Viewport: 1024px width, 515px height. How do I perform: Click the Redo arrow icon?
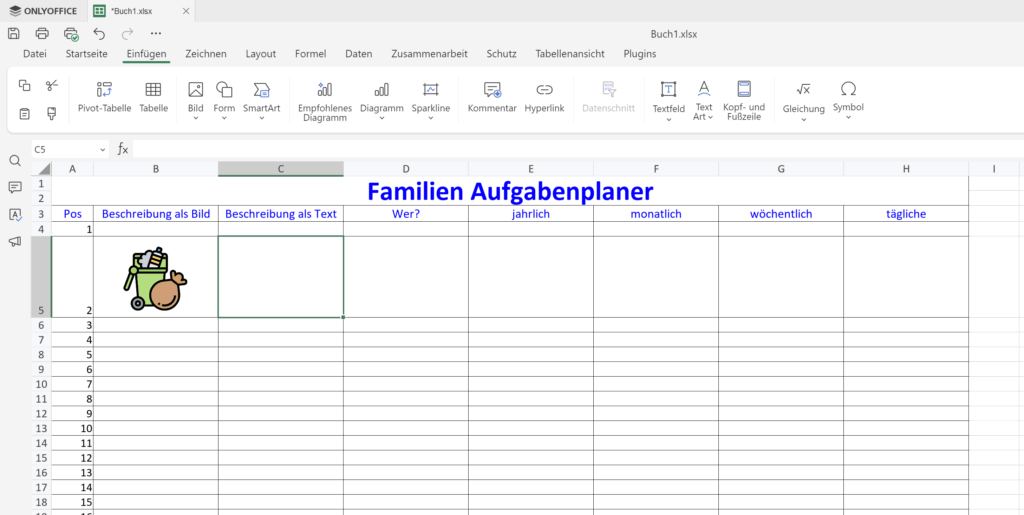pyautogui.click(x=127, y=33)
